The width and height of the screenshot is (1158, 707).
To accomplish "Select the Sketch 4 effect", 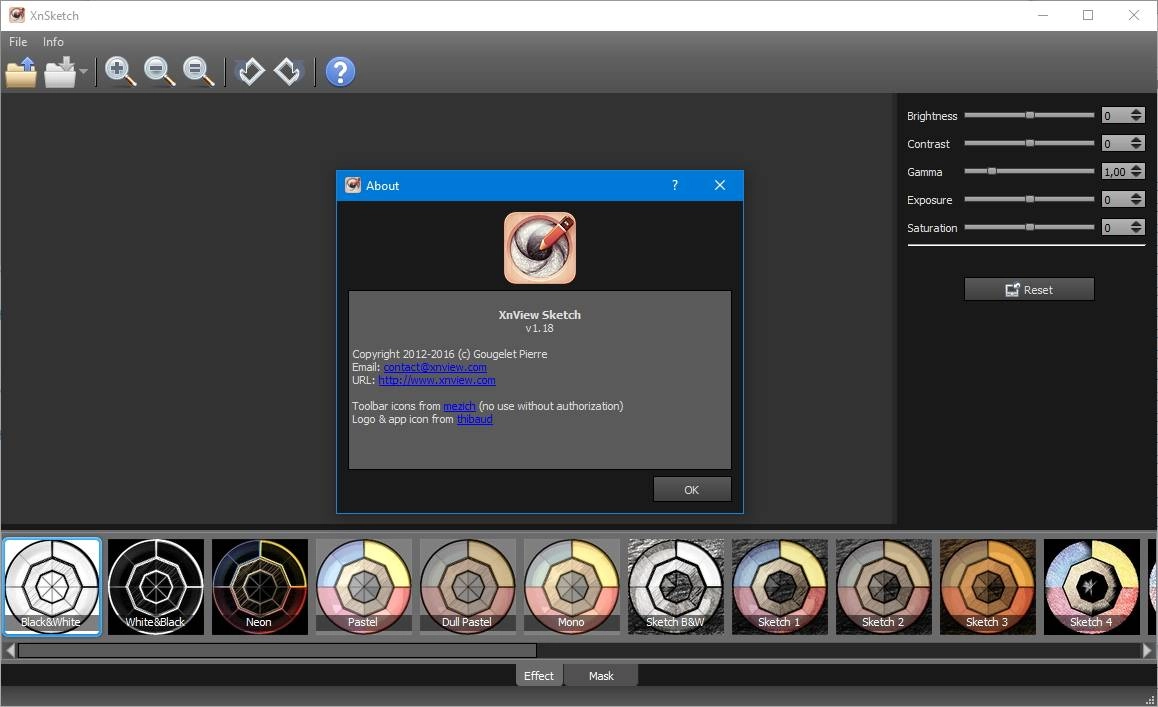I will (1092, 587).
